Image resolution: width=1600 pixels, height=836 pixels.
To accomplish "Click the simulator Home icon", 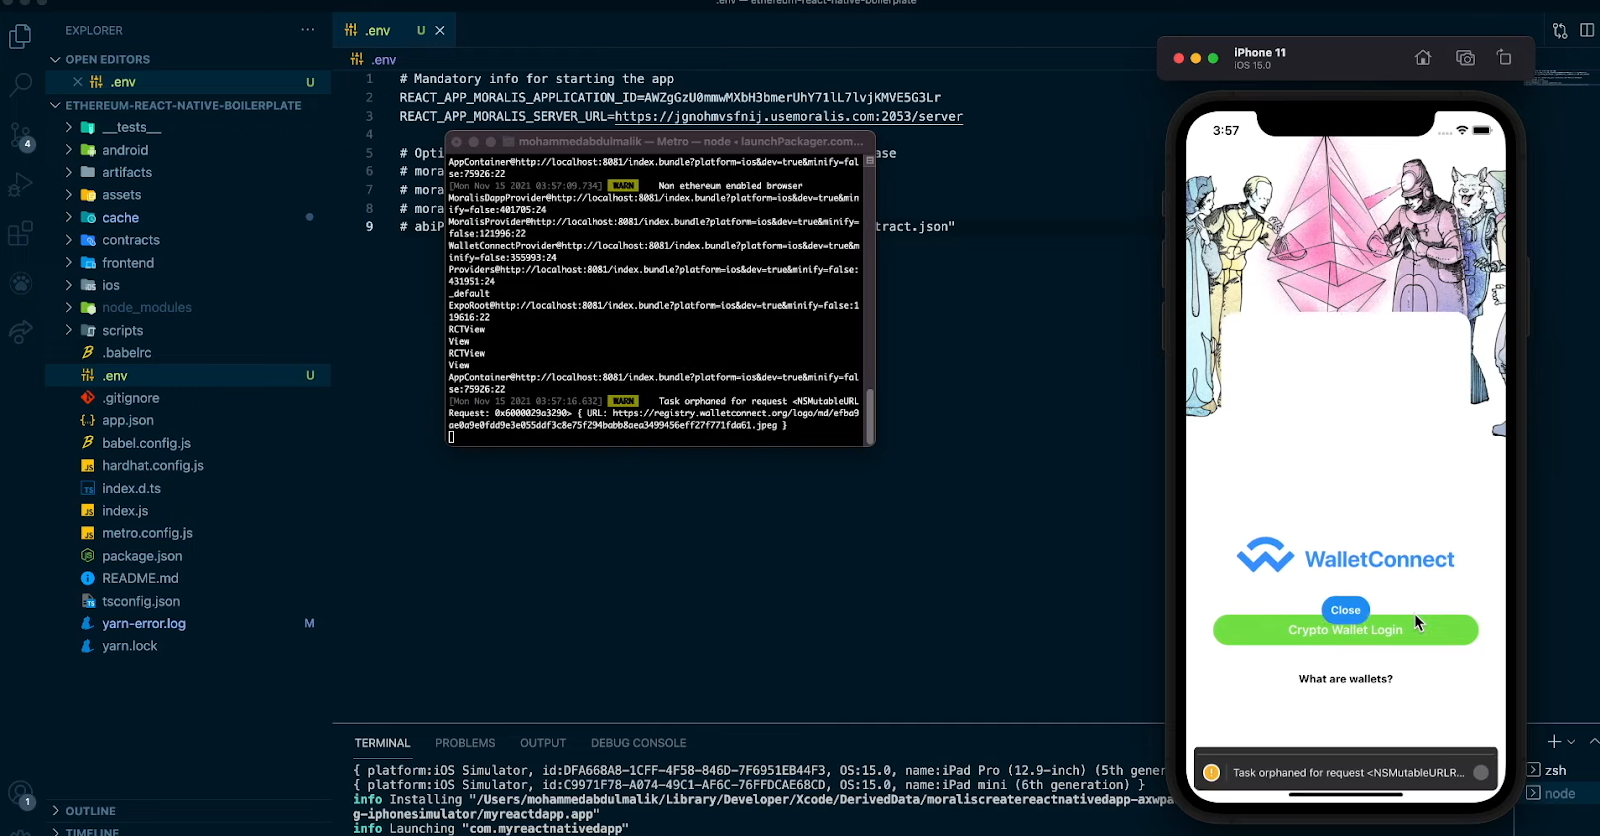I will [1423, 58].
